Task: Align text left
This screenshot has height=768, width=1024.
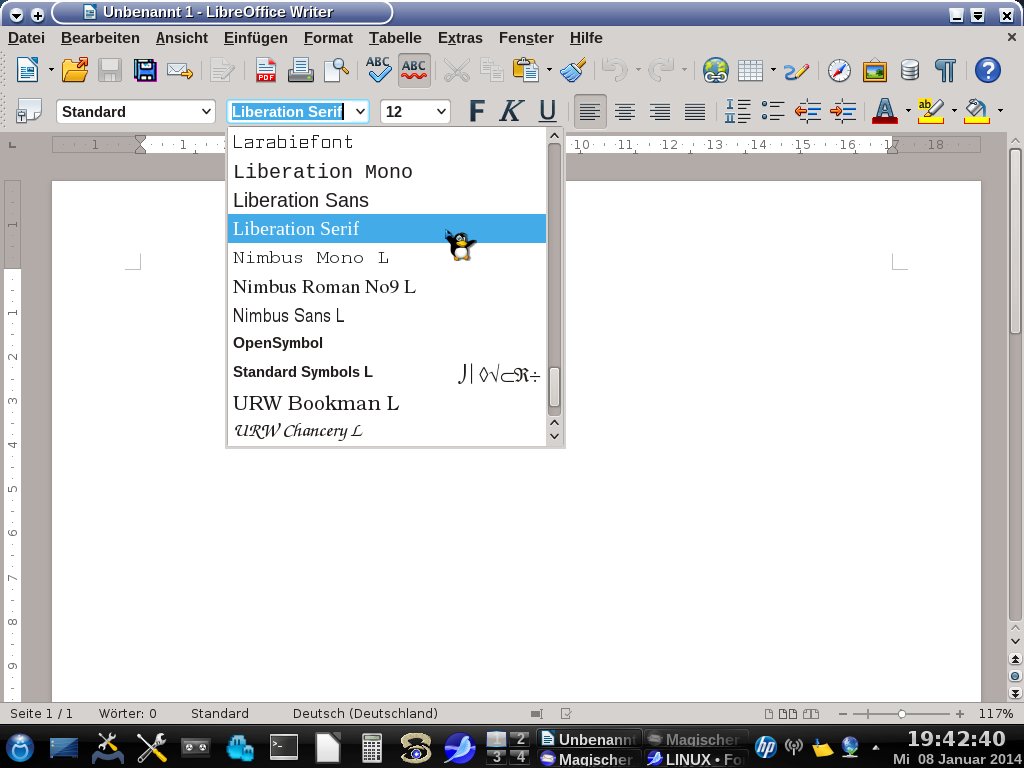Action: 590,112
